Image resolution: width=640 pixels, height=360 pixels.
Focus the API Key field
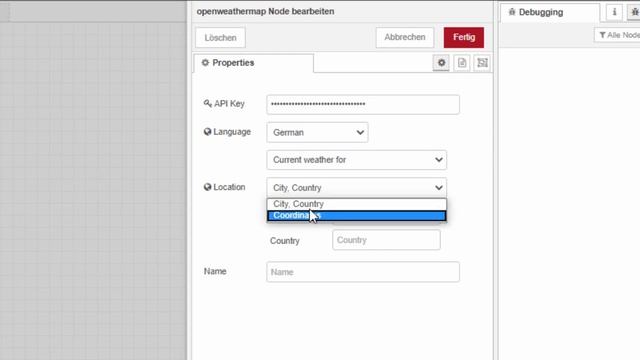coord(363,104)
